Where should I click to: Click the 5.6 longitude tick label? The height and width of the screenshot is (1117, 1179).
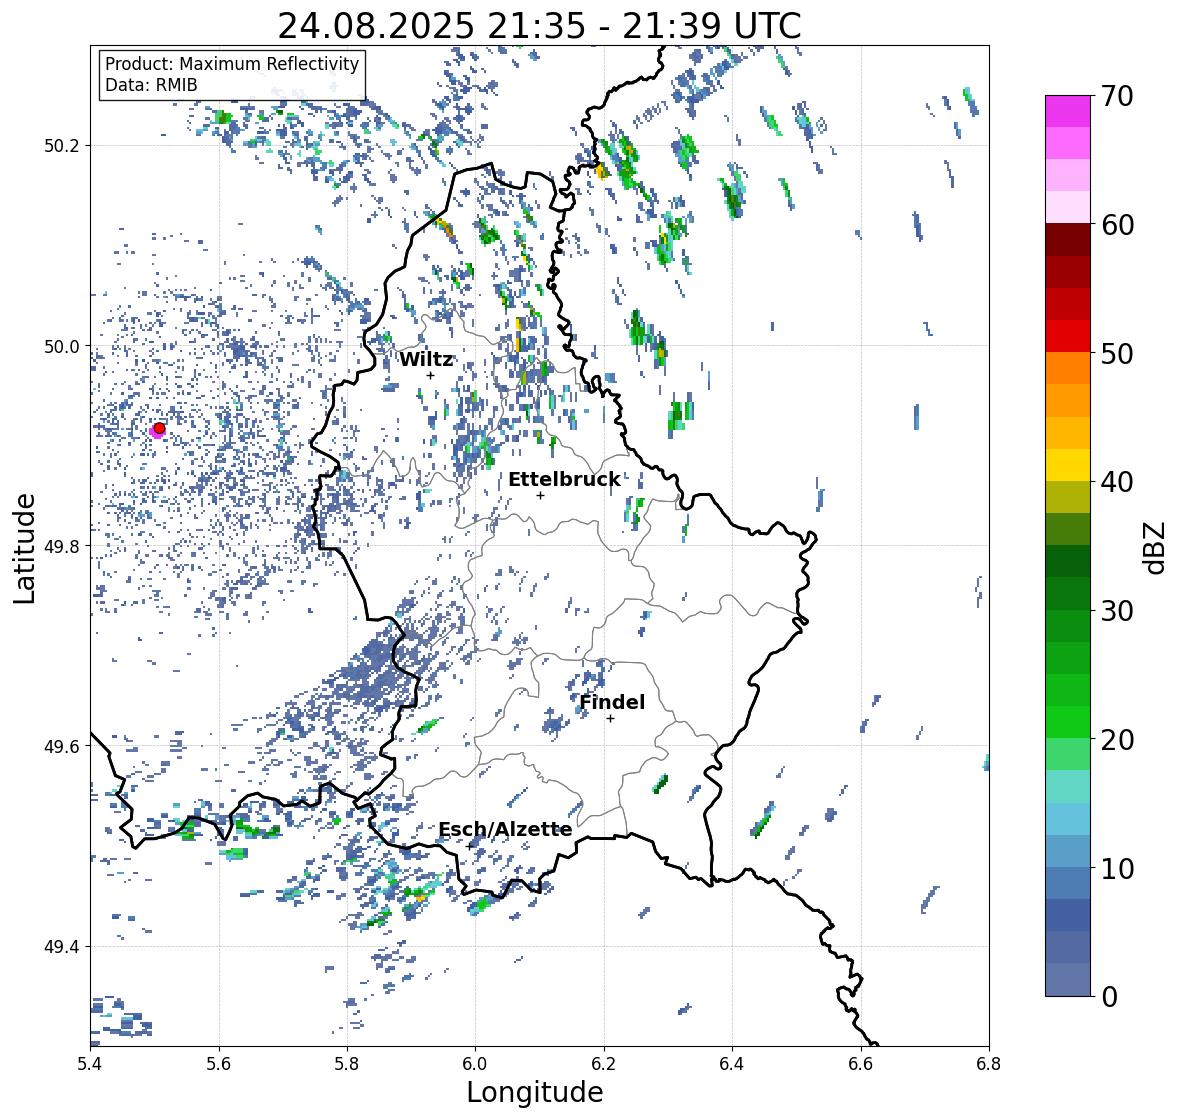point(219,1063)
